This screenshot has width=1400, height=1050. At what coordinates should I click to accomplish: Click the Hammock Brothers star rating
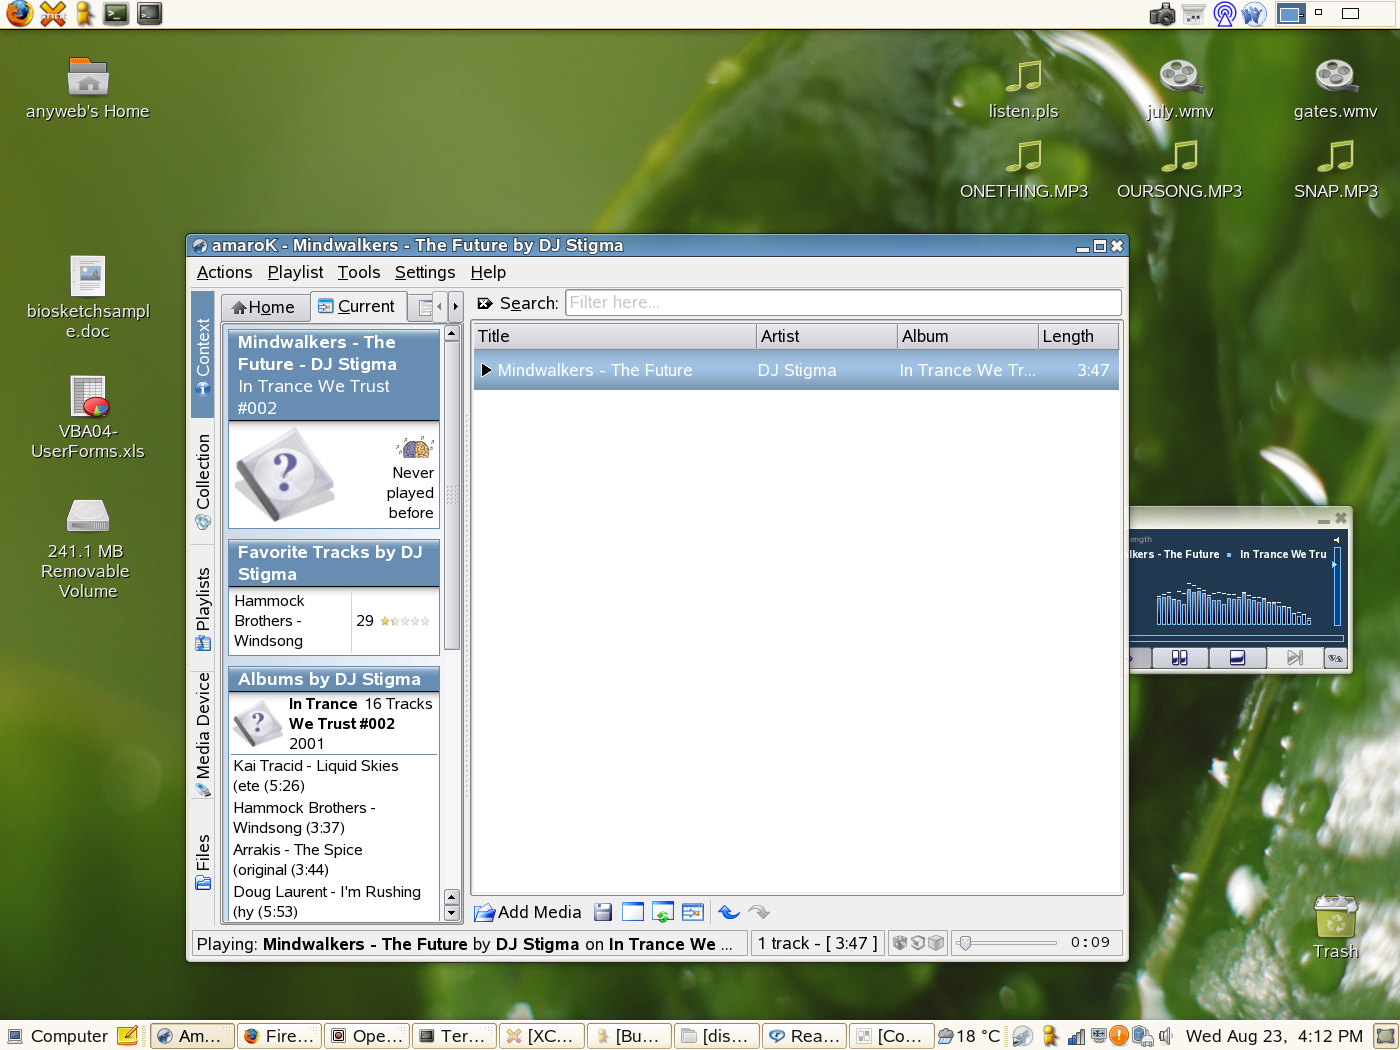(x=405, y=621)
